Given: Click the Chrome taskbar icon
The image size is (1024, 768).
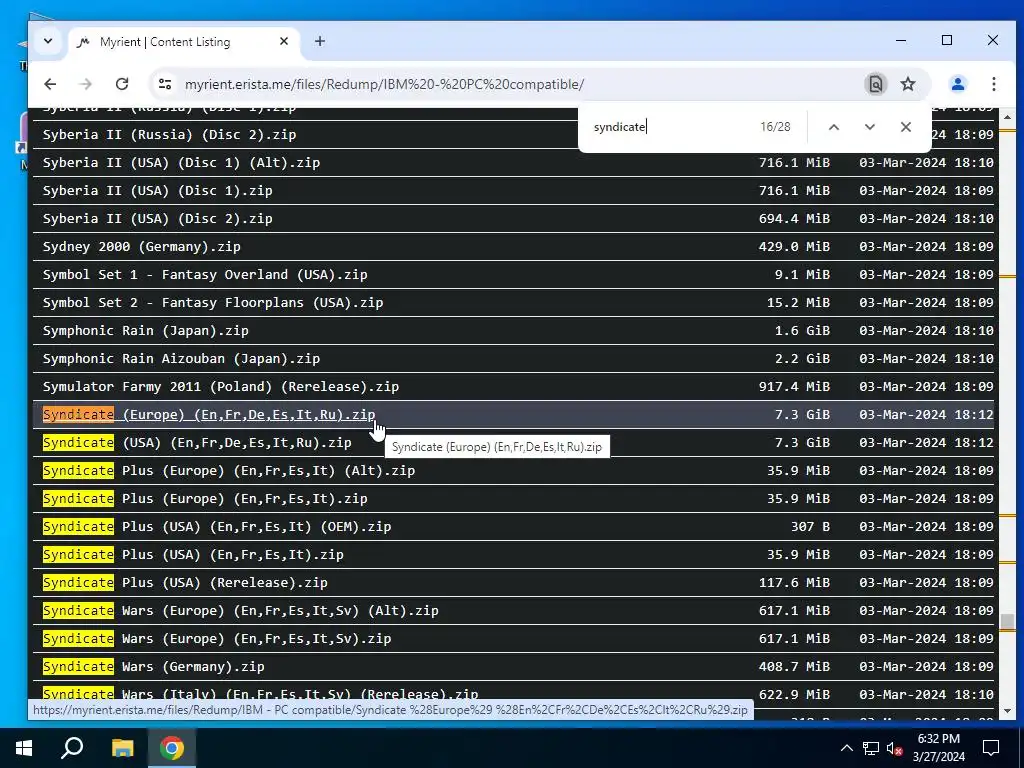Looking at the screenshot, I should point(172,748).
